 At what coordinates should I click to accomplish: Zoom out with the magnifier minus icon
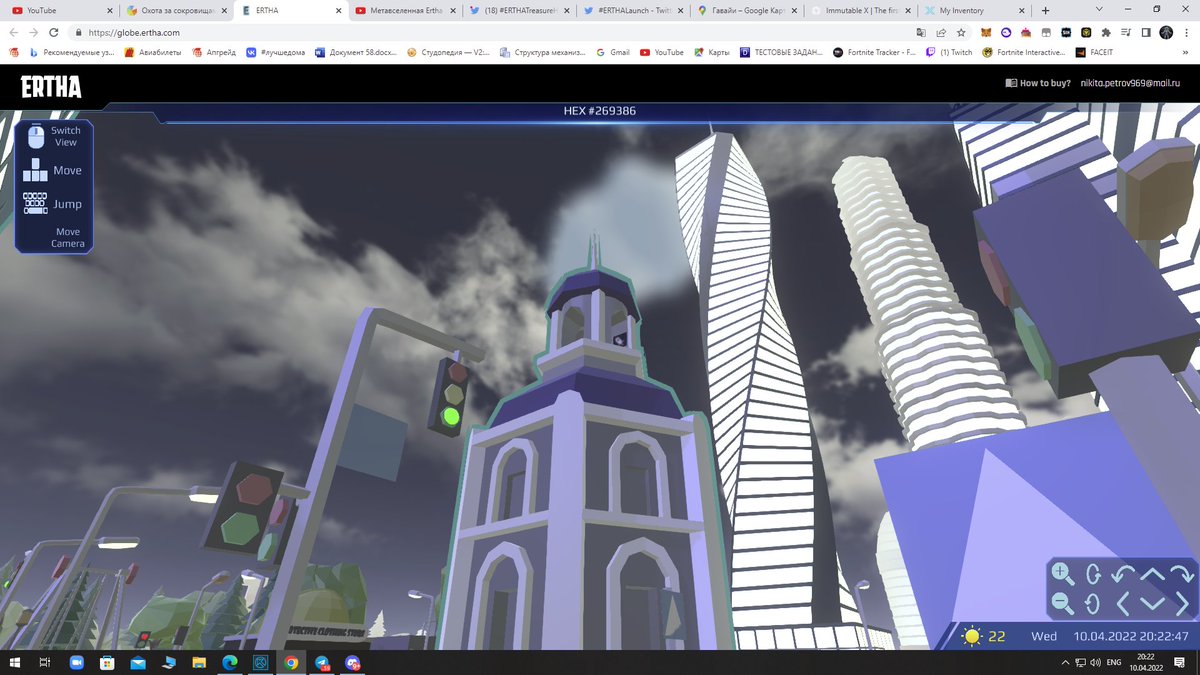(x=1063, y=603)
